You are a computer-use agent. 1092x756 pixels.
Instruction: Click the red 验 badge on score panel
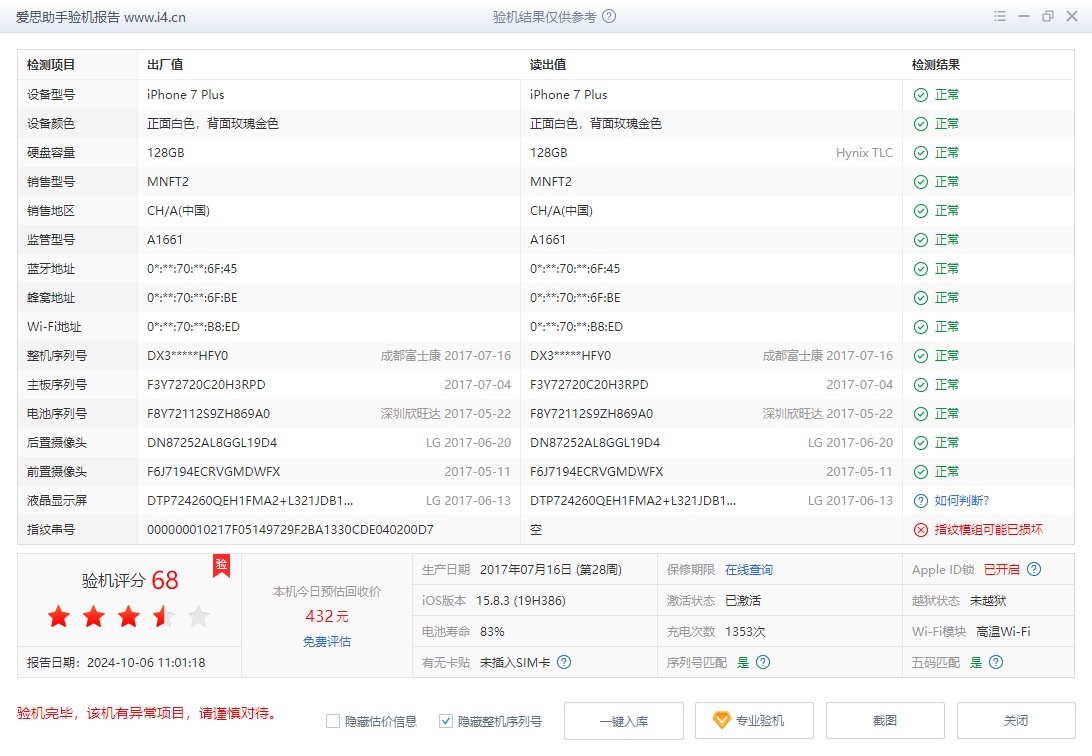221,566
